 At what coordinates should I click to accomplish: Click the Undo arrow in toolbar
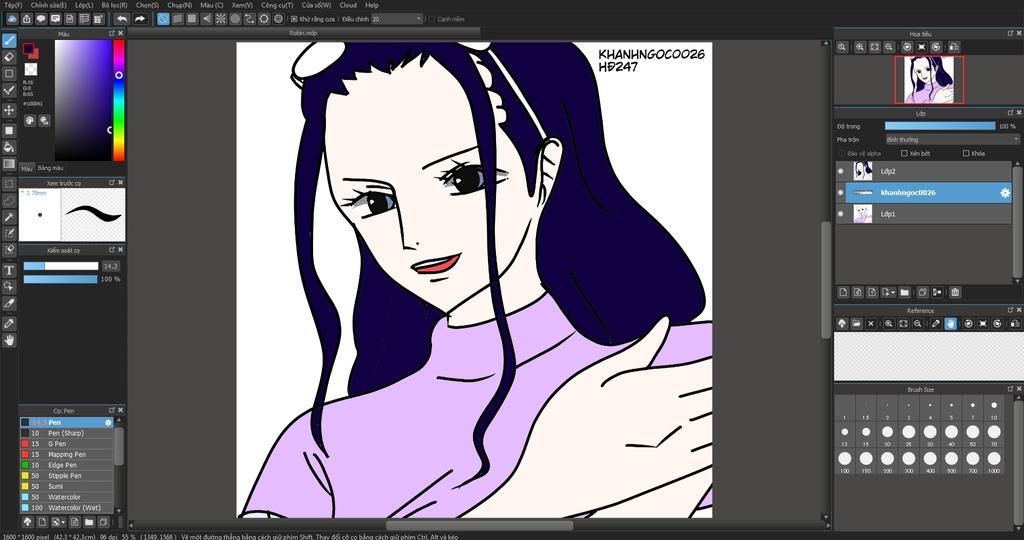click(x=121, y=19)
